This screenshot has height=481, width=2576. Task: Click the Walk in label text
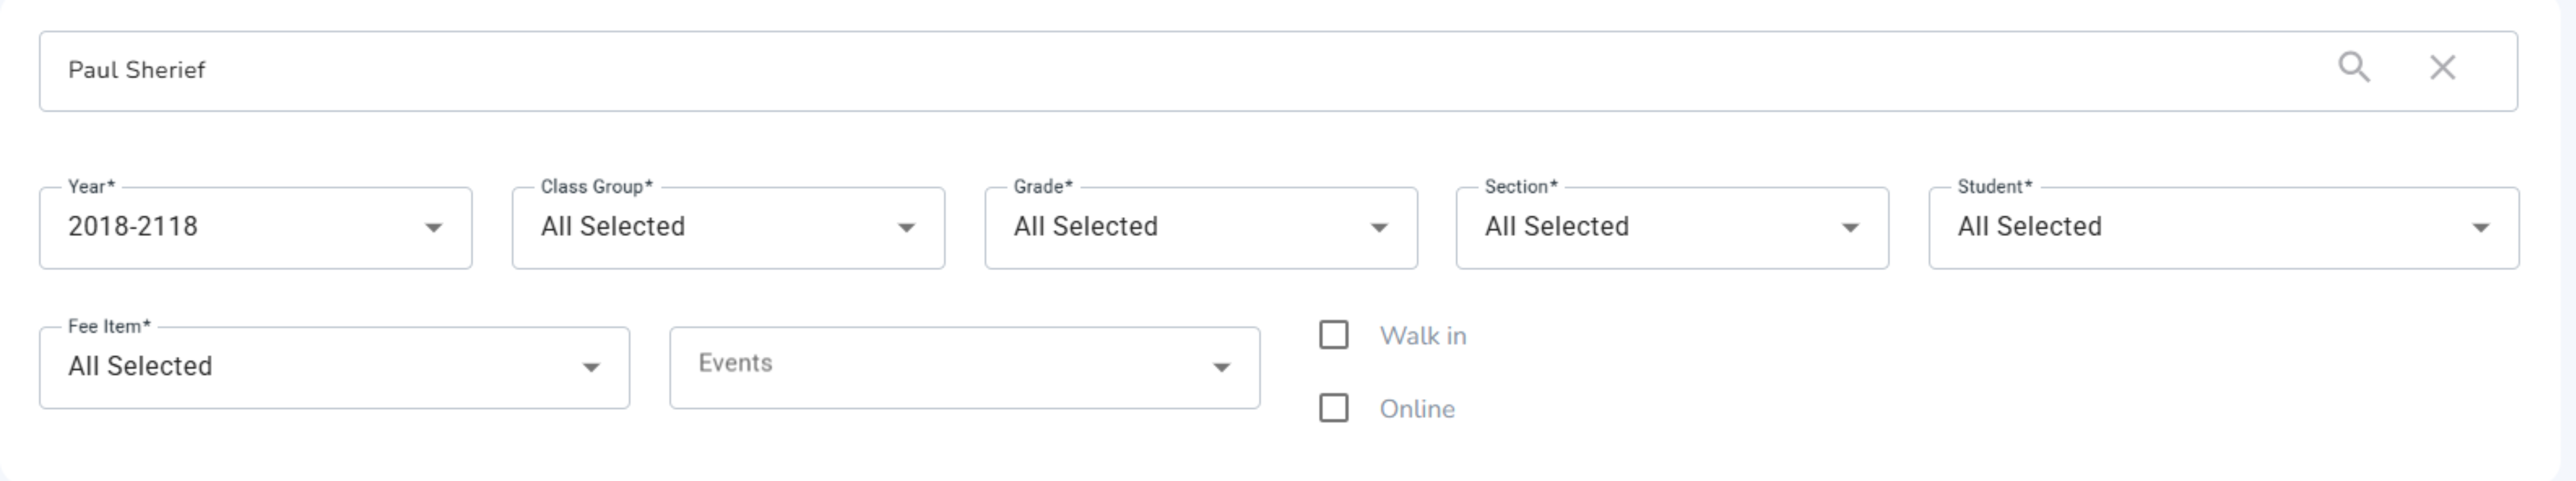pos(1422,336)
